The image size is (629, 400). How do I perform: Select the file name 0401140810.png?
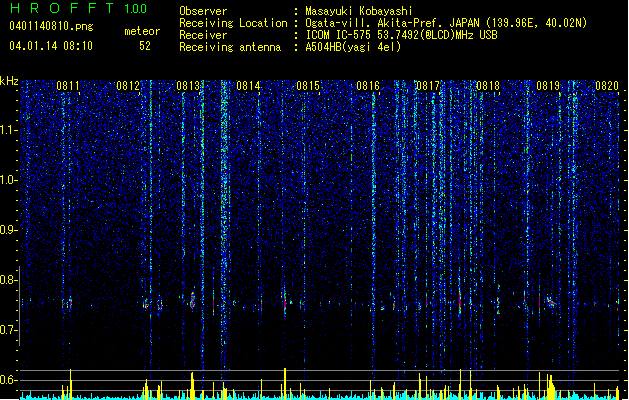tap(51, 26)
